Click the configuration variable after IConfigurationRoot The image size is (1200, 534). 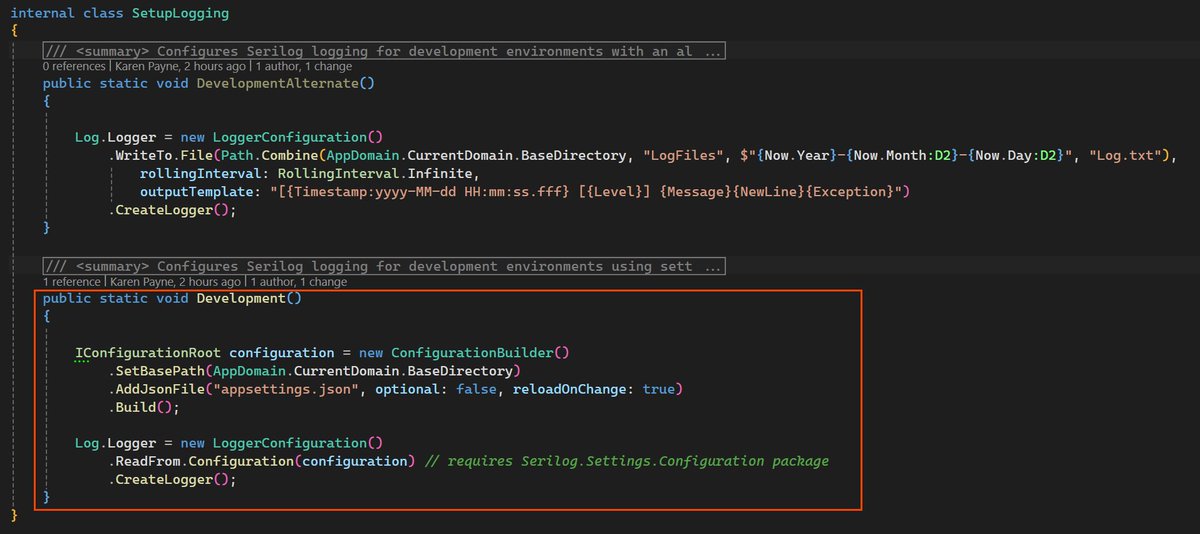[282, 353]
